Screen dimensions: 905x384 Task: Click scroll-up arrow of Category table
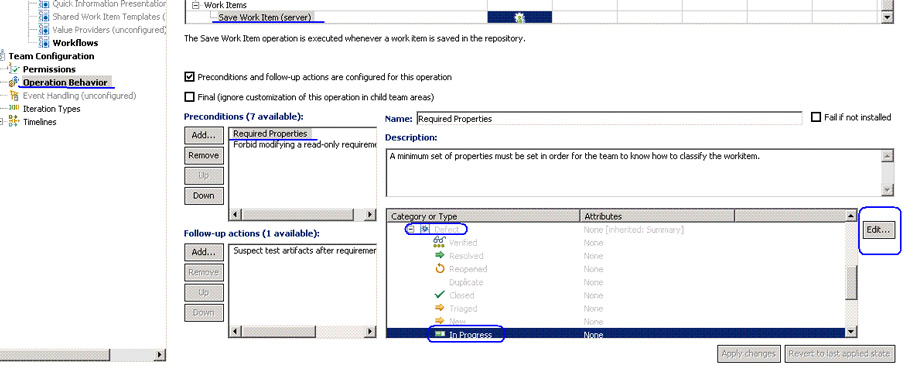[x=851, y=216]
